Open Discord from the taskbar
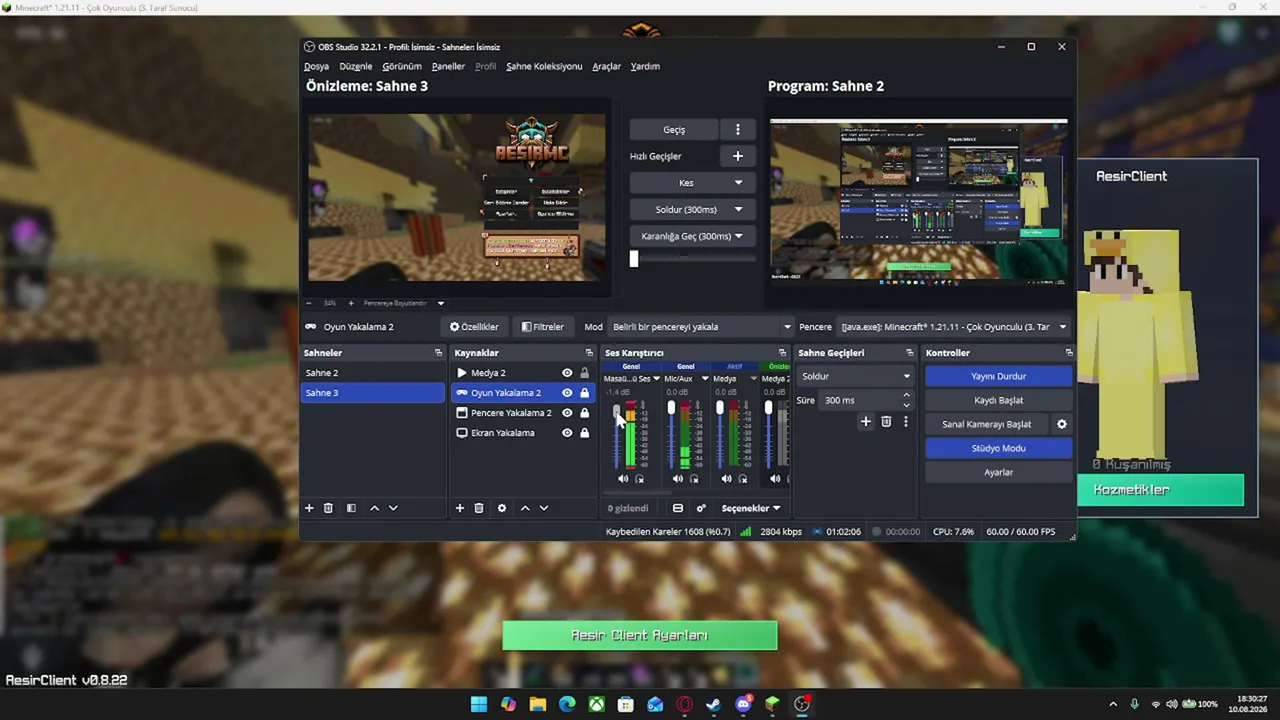1280x720 pixels. [x=743, y=704]
